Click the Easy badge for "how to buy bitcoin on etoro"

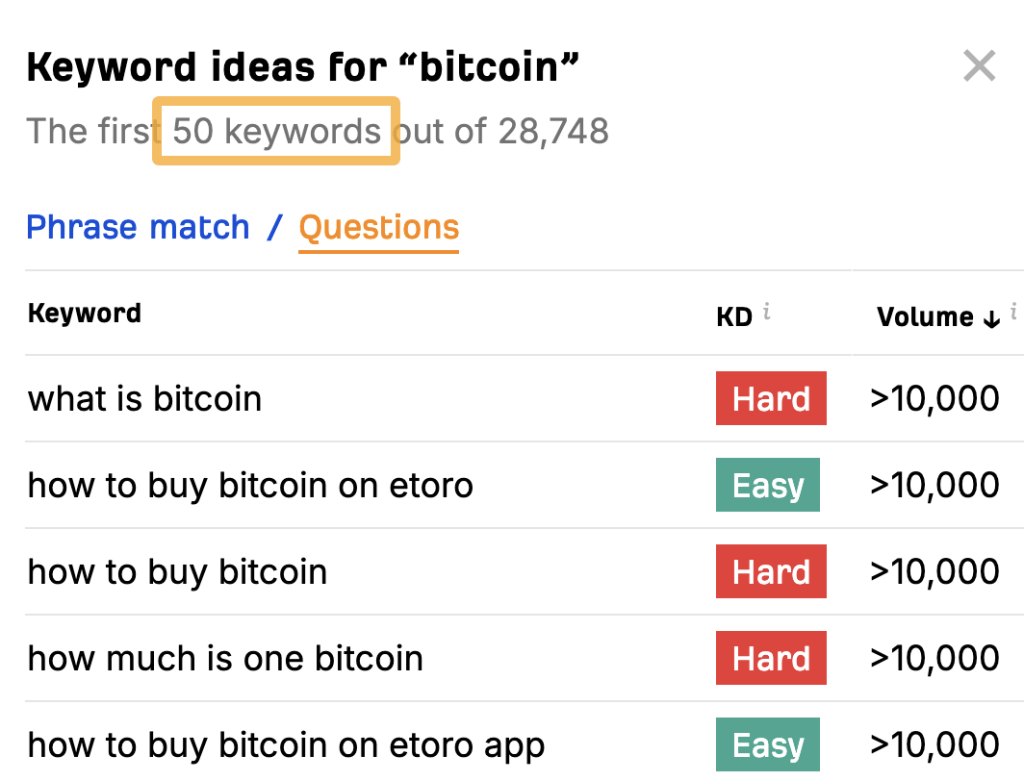768,486
